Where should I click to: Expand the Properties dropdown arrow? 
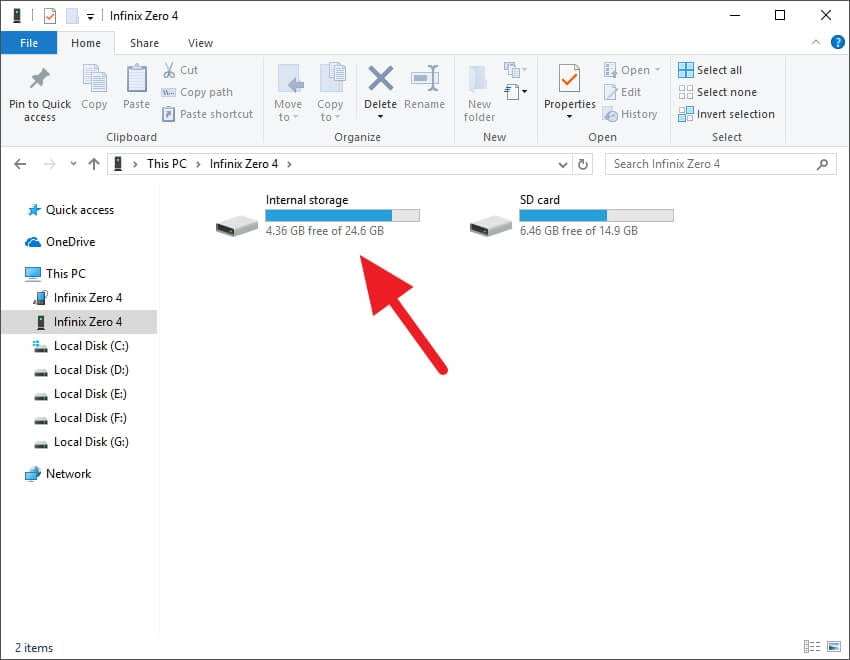[x=569, y=117]
